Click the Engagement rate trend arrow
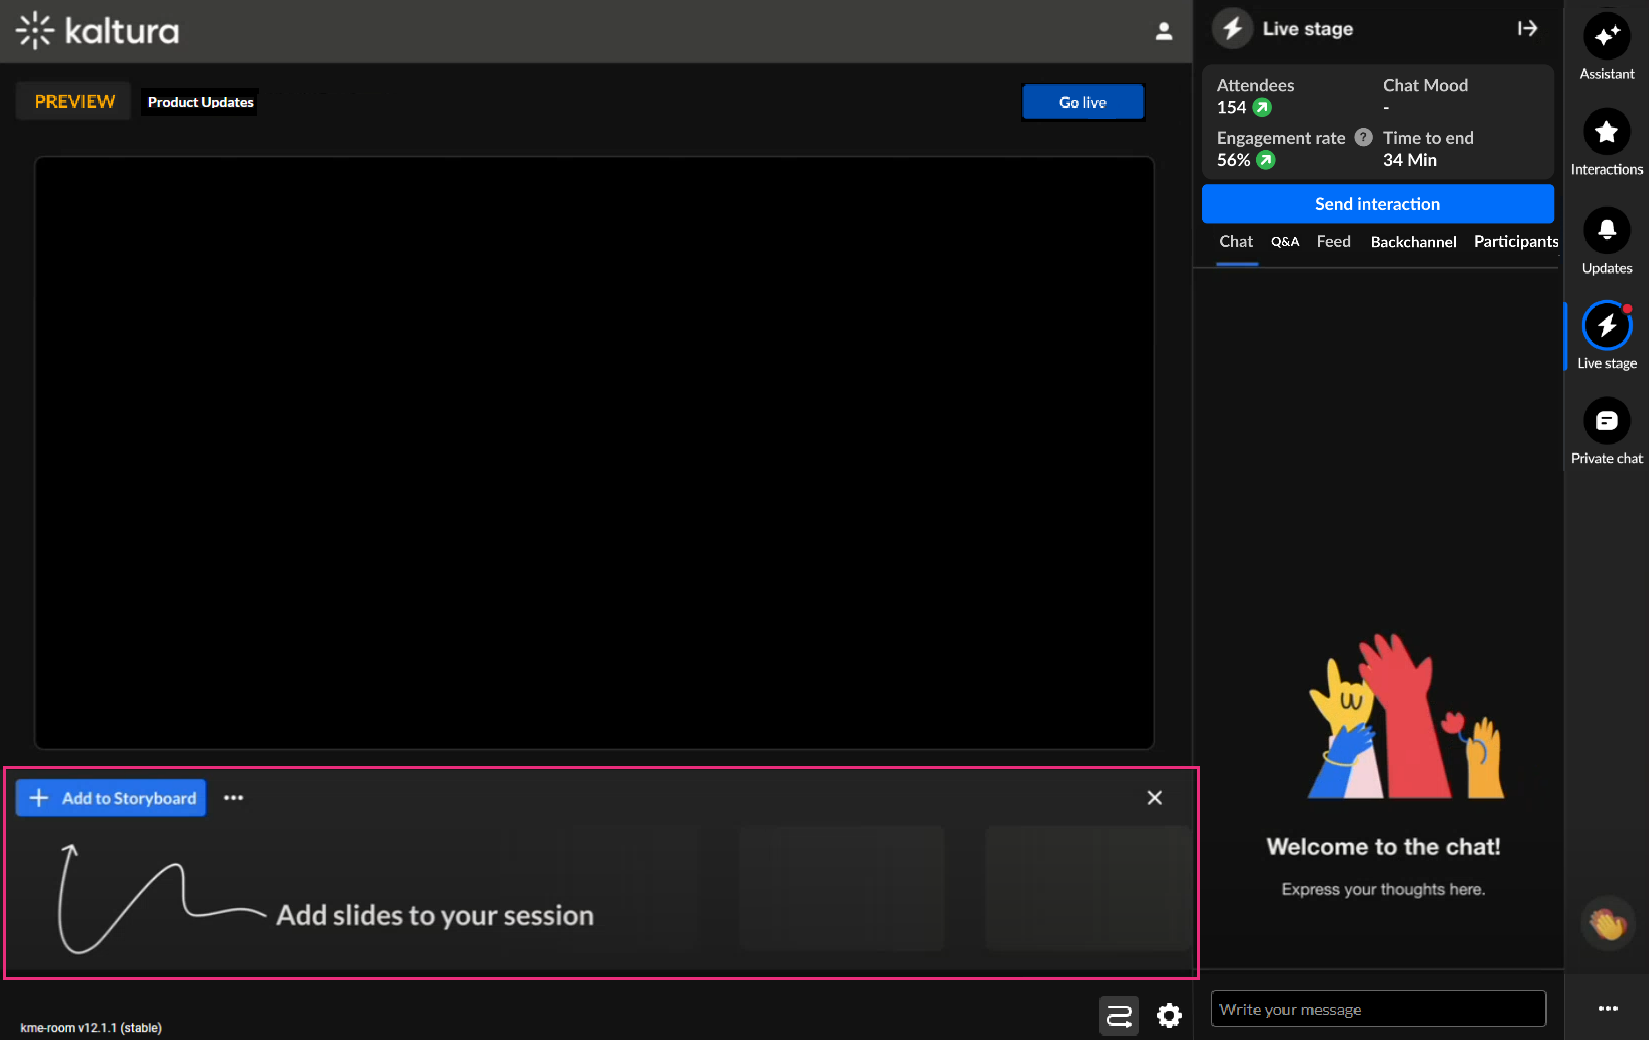Screen dimensions: 1649x1040 1266,160
